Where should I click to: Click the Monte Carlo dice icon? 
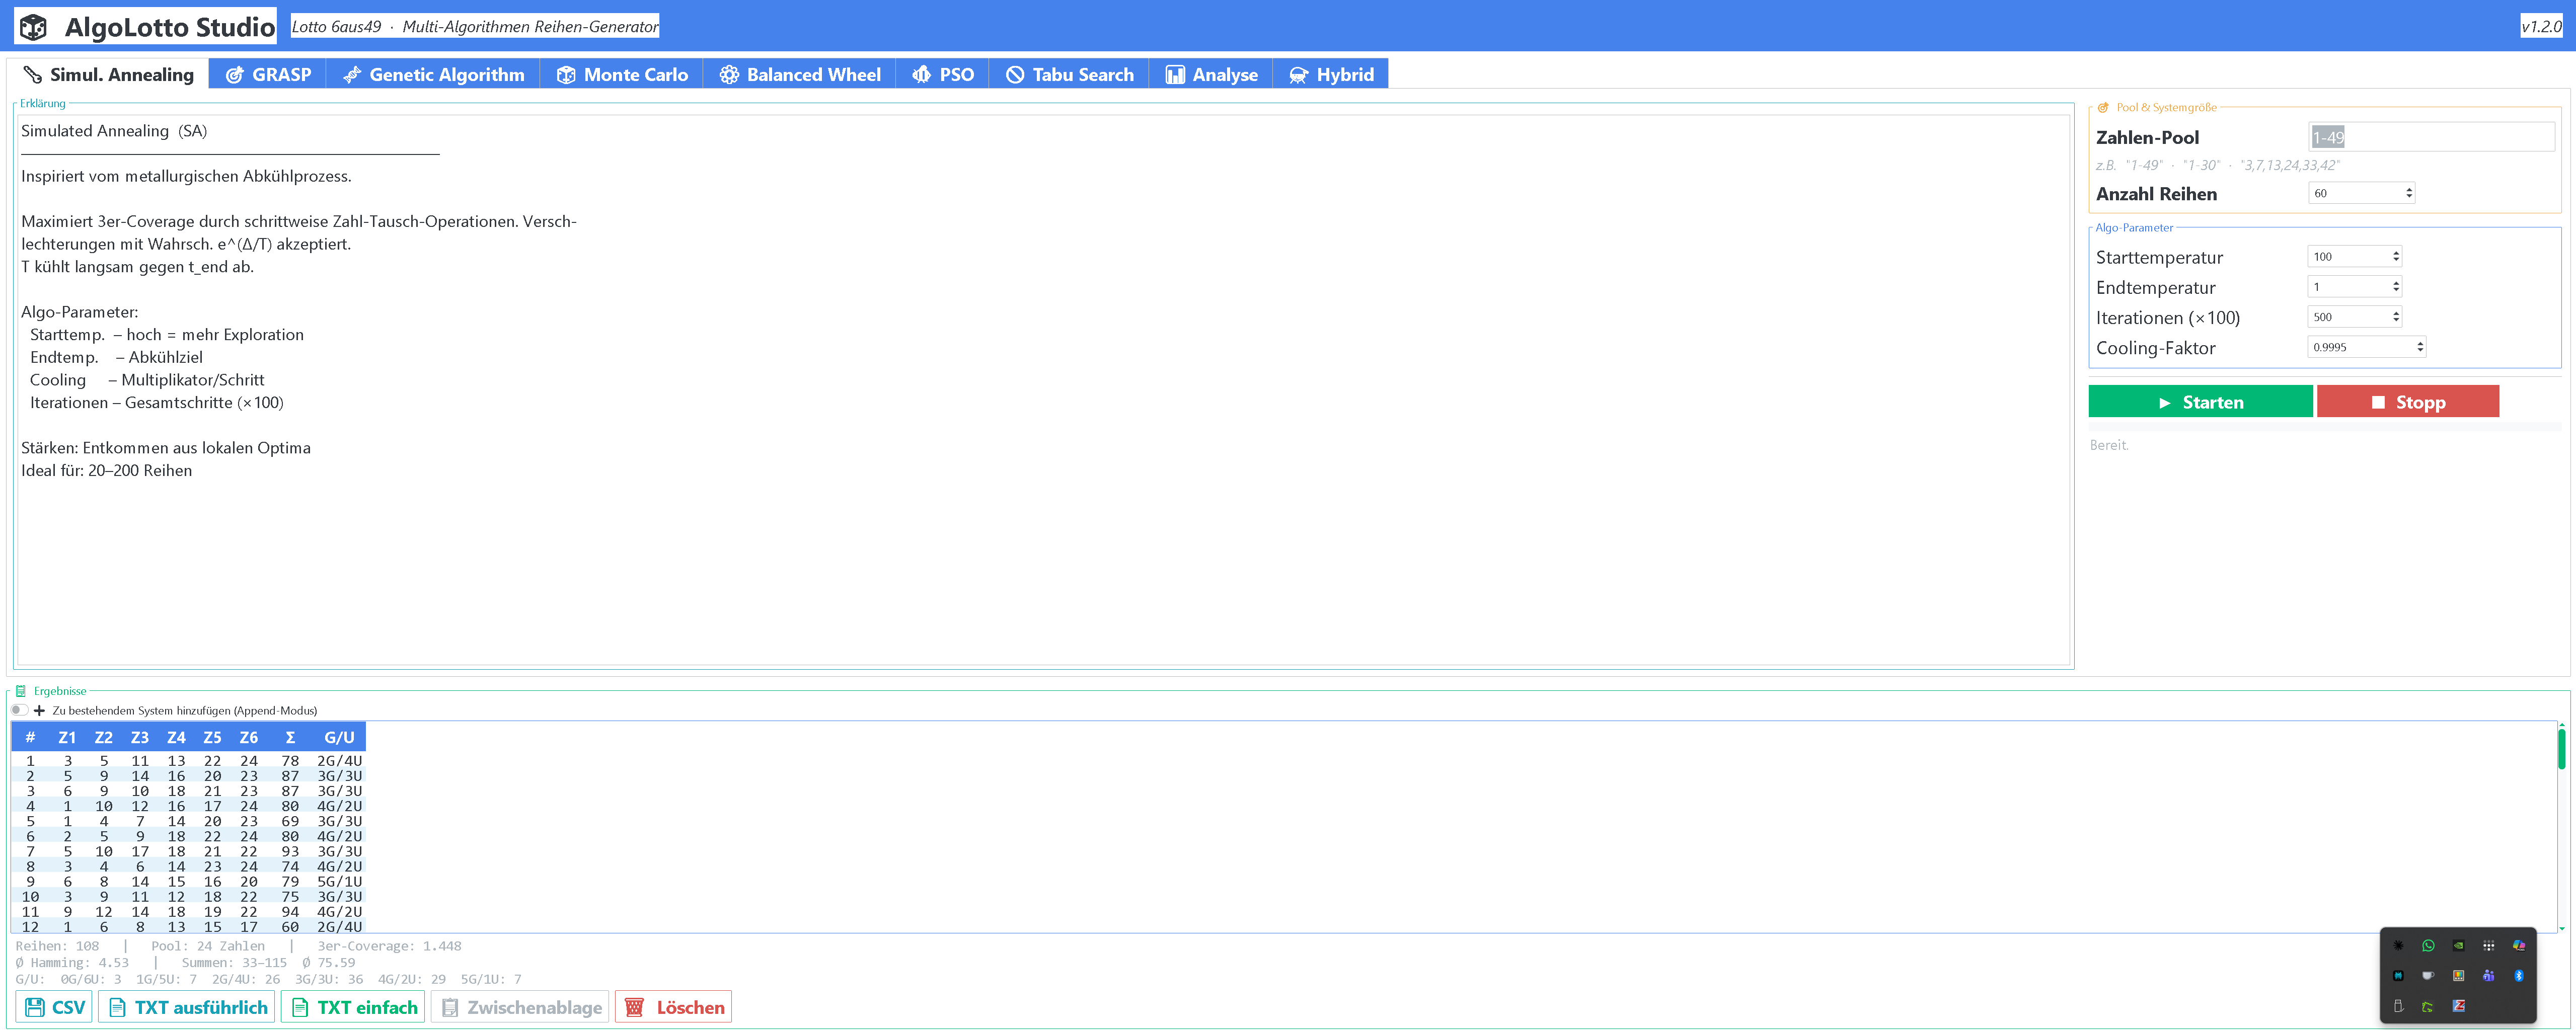click(566, 75)
